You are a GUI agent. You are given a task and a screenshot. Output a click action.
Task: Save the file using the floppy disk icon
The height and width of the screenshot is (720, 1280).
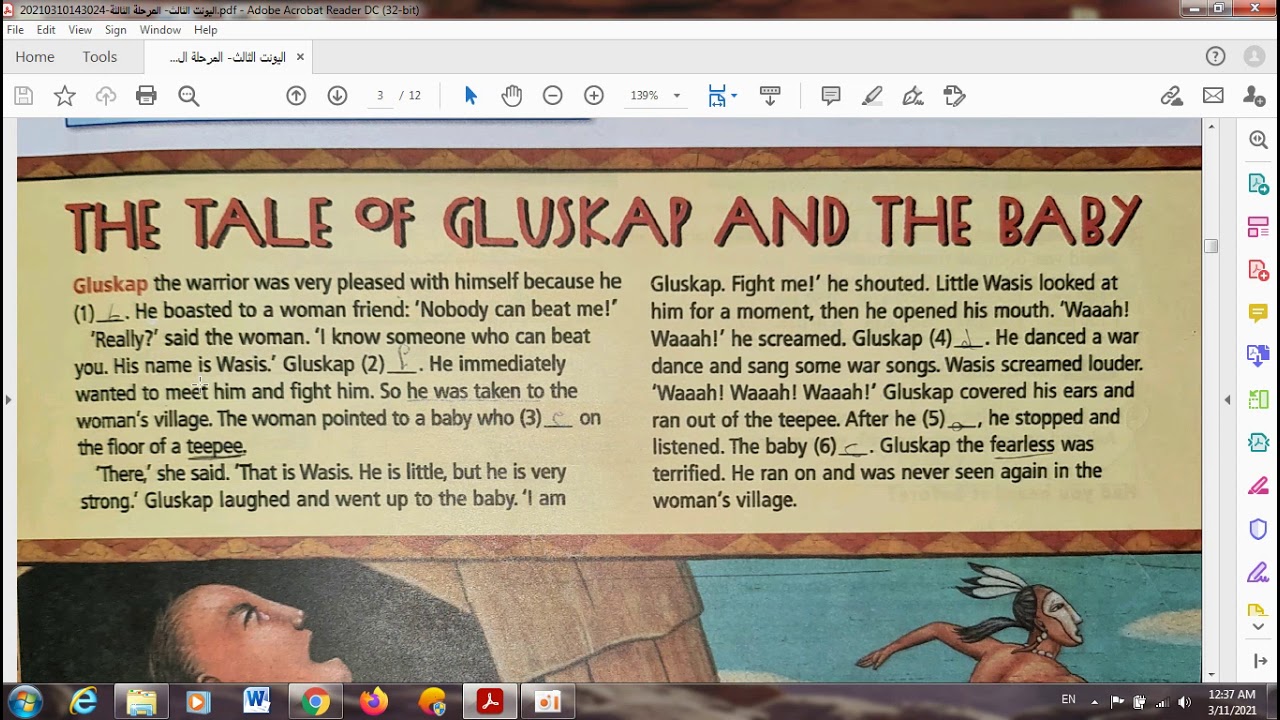pyautogui.click(x=24, y=96)
